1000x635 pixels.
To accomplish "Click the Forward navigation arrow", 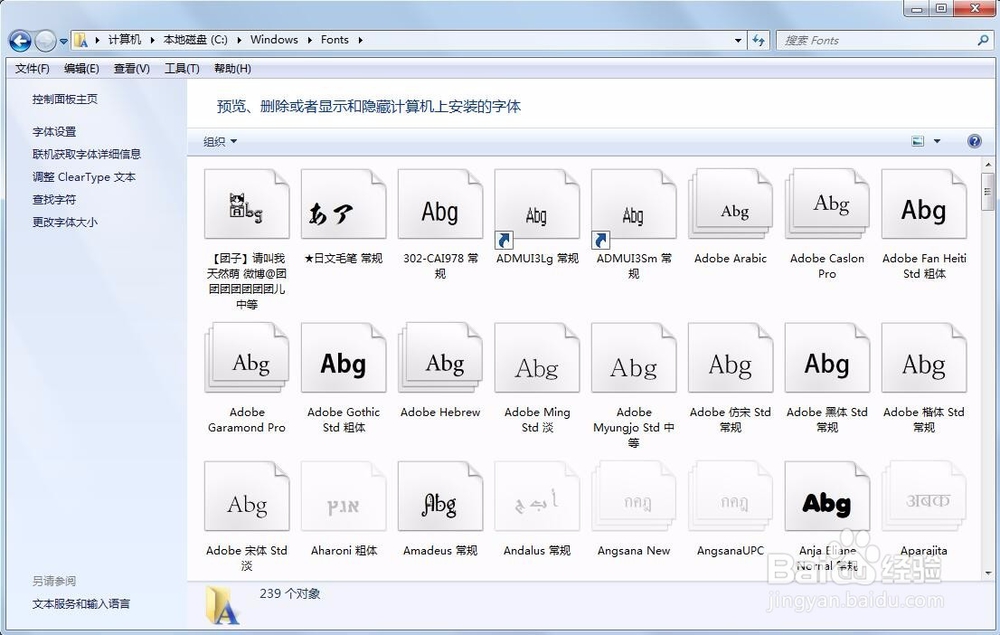I will [x=46, y=39].
